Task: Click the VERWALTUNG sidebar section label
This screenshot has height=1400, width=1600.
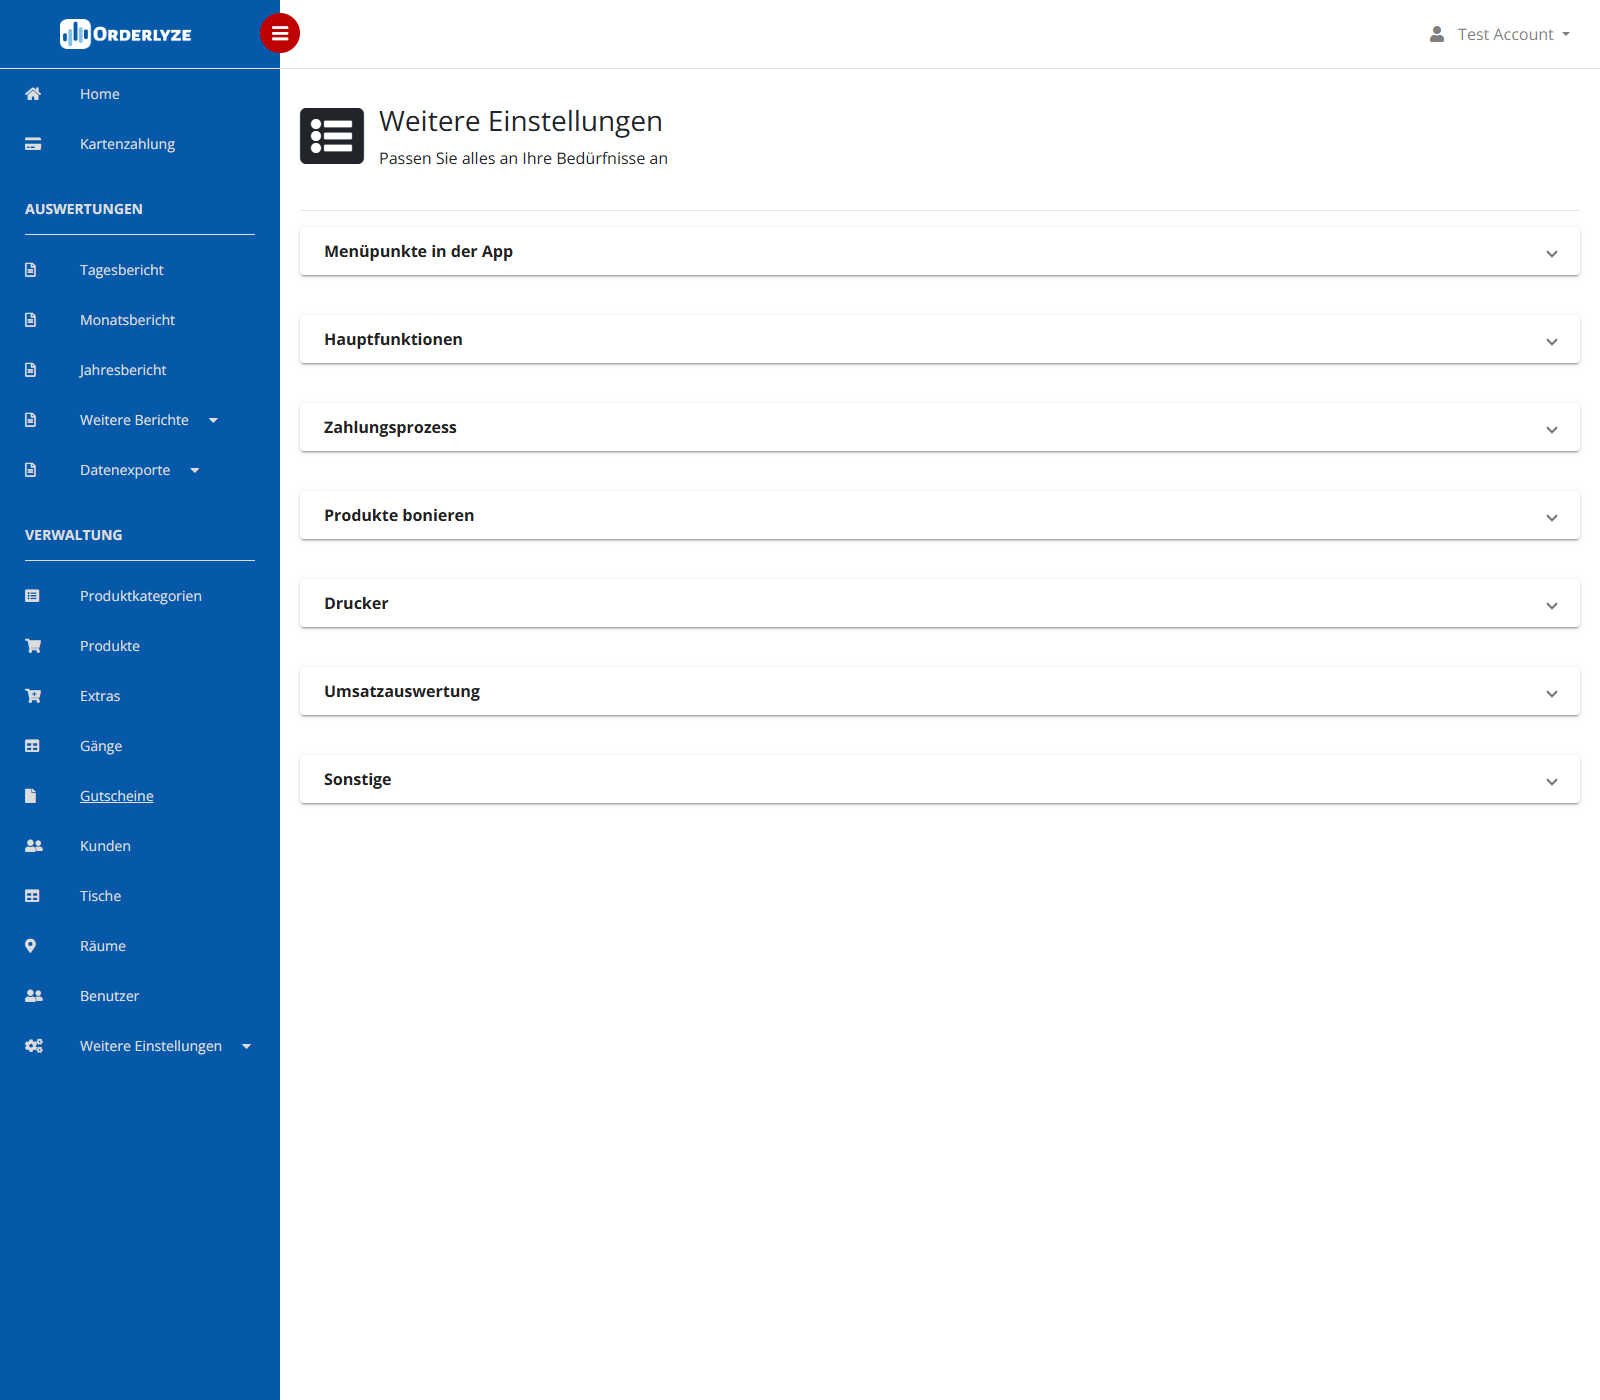Action: 74,535
